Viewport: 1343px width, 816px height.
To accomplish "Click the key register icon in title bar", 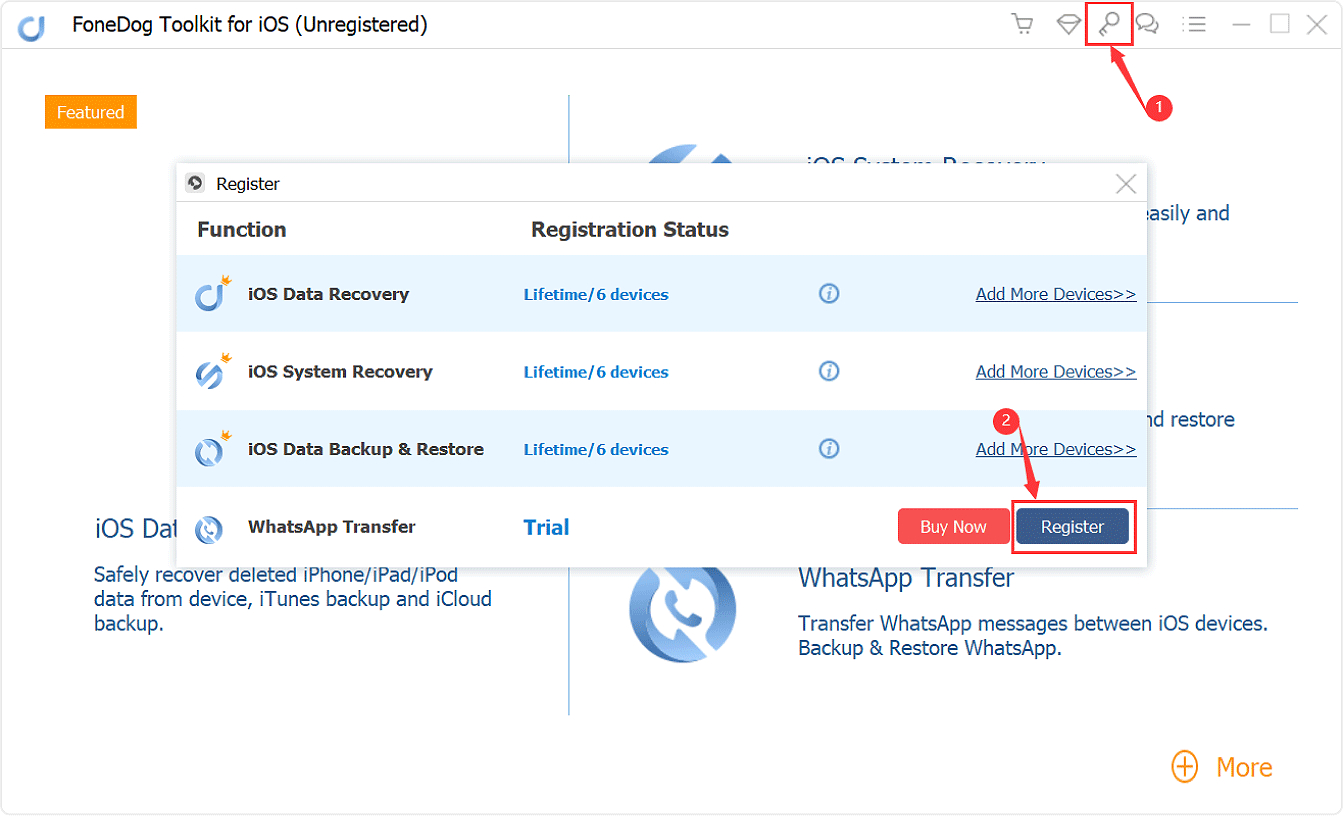I will [1109, 24].
